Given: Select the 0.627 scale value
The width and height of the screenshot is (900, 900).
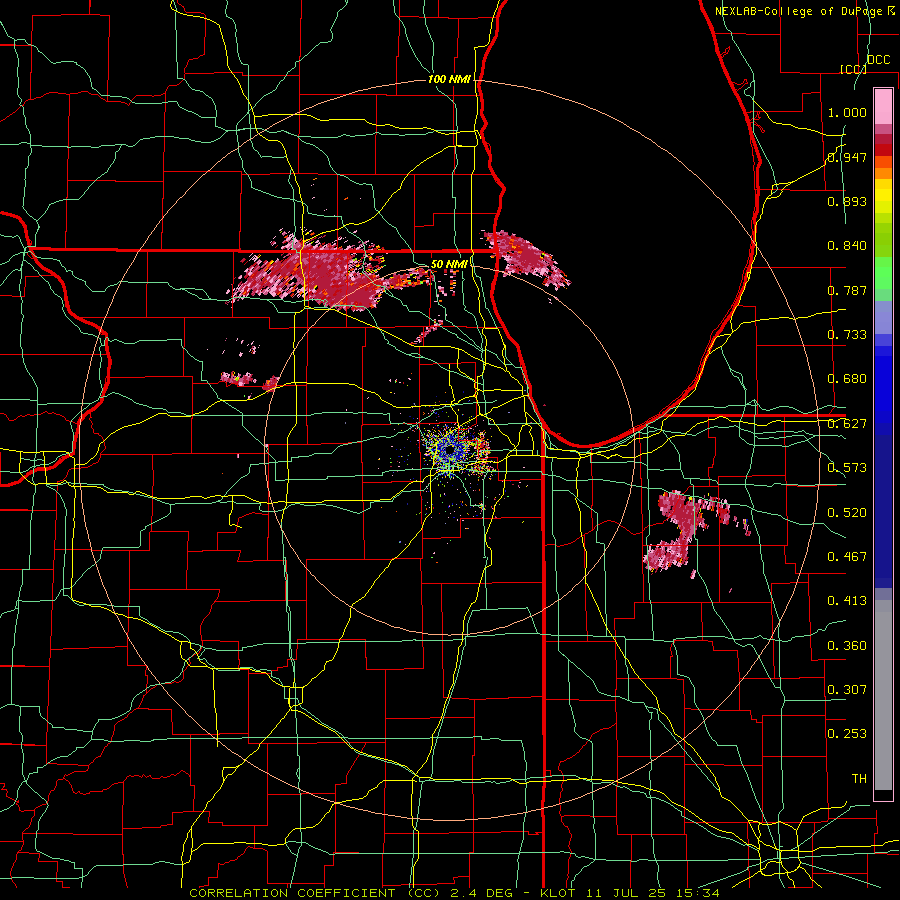Looking at the screenshot, I should click(847, 424).
